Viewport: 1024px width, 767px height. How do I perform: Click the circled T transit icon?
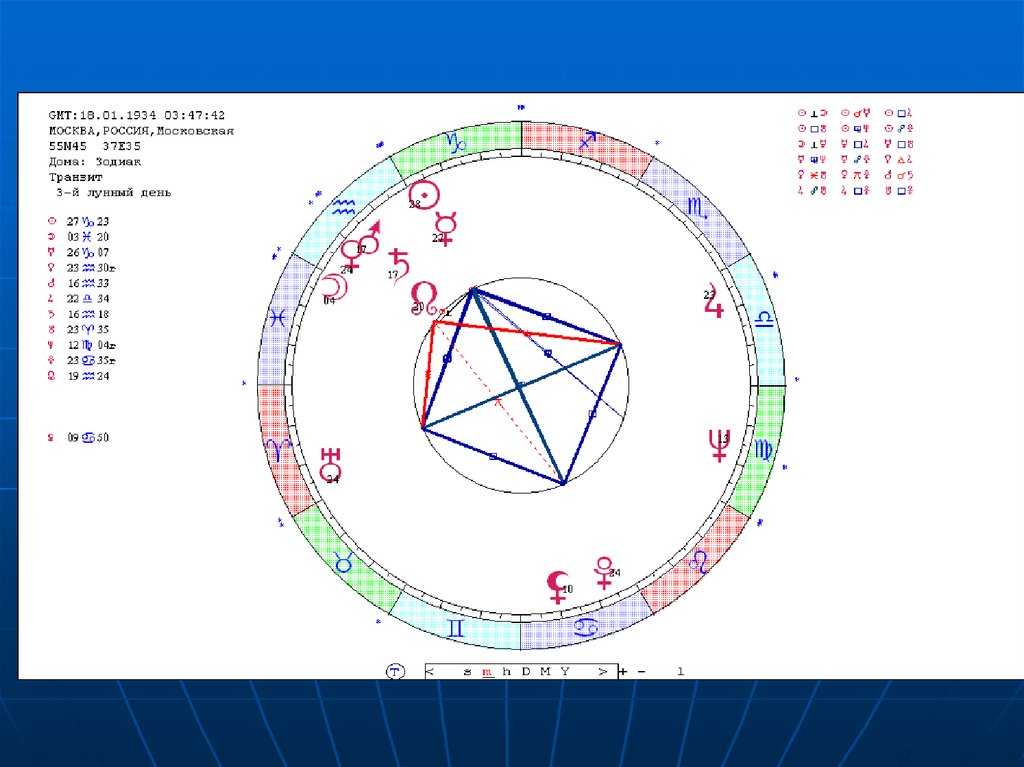(395, 671)
